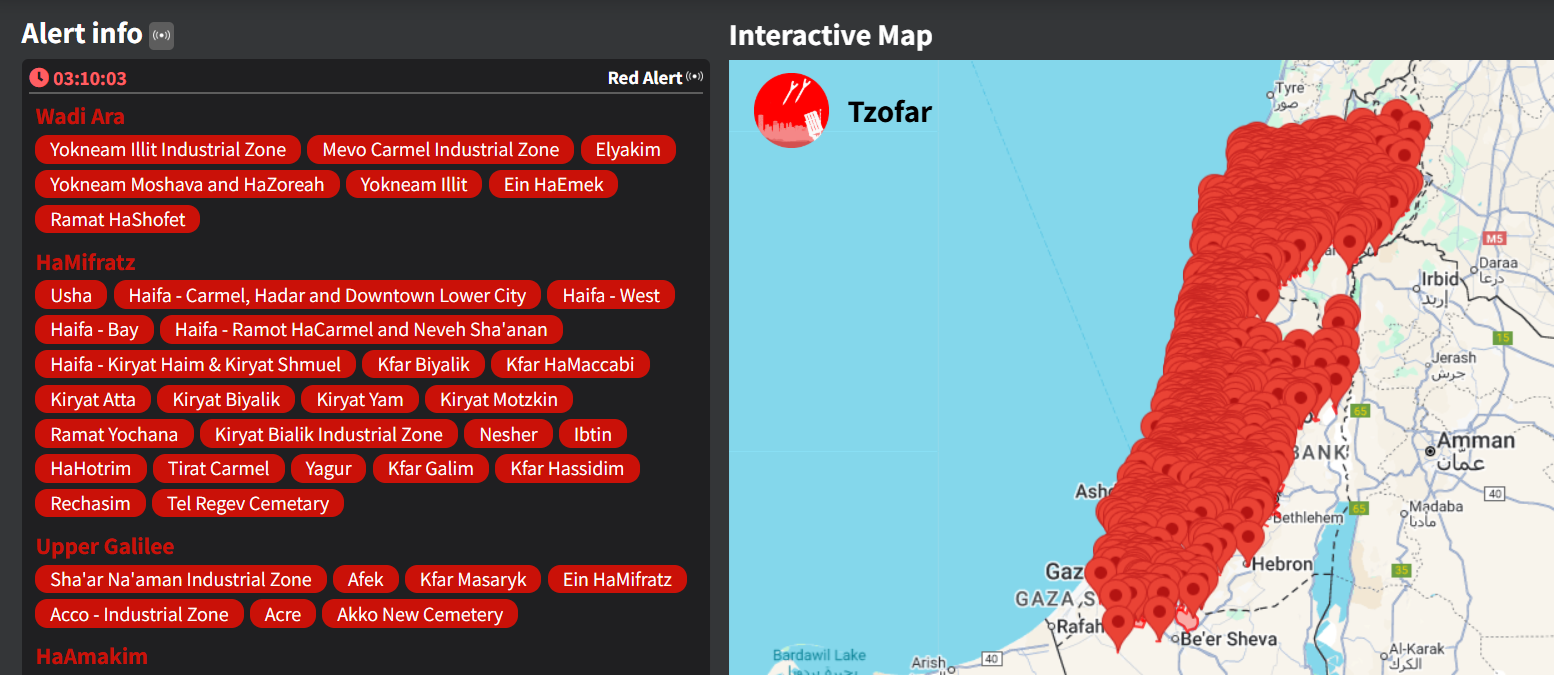Select the Acre tag
Screen dimensions: 1554x675
click(x=283, y=614)
